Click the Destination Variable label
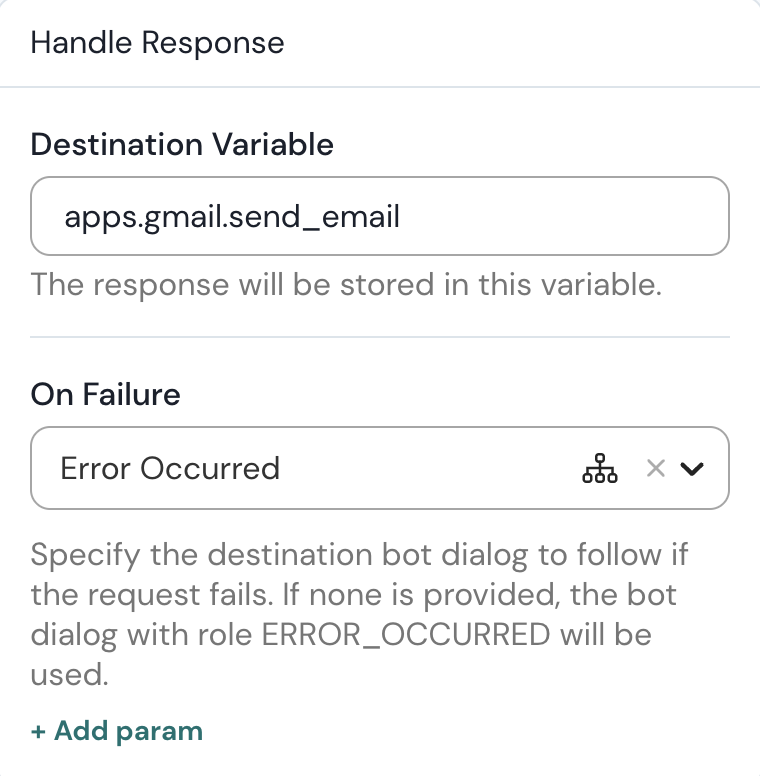 coord(182,144)
